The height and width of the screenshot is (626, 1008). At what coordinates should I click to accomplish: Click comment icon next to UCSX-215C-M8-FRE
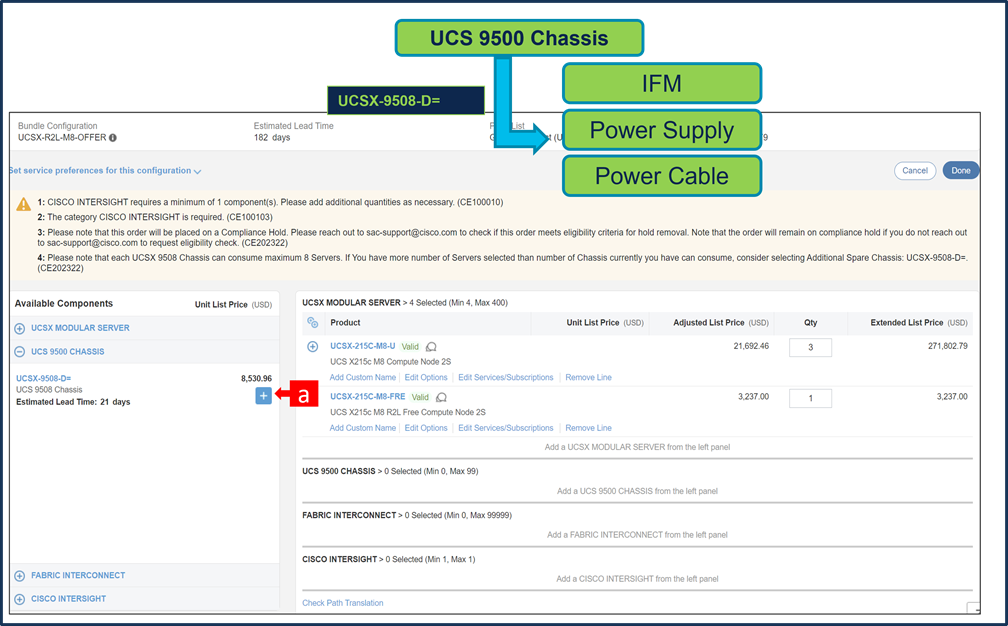pos(442,397)
